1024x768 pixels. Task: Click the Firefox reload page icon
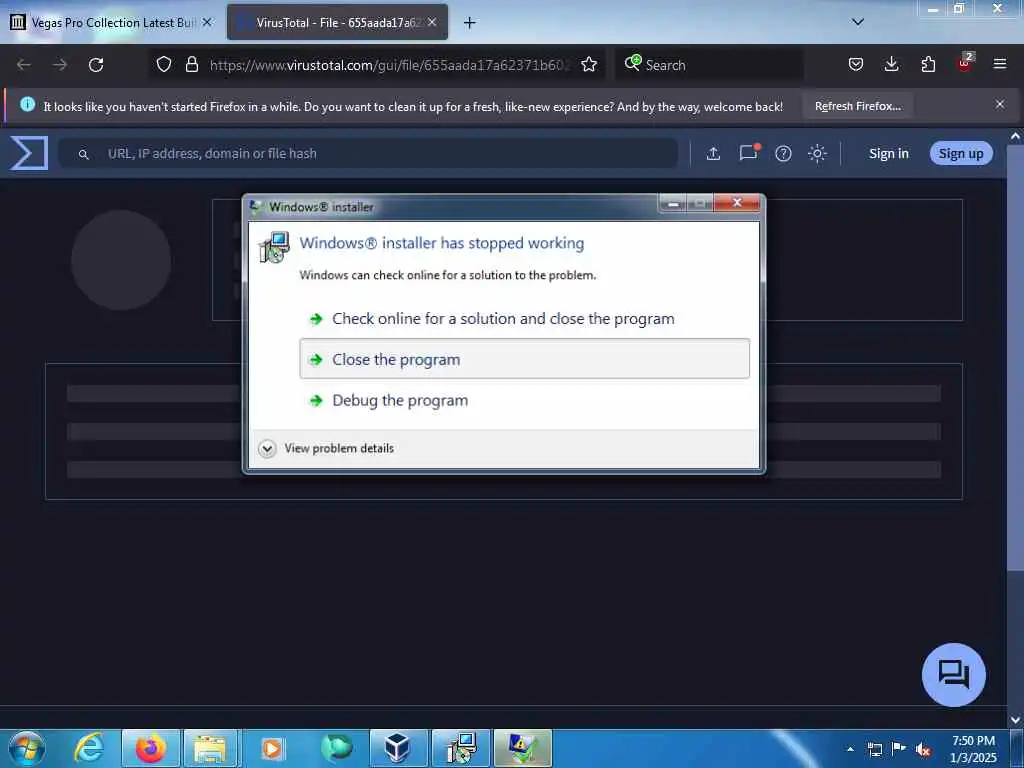coord(96,65)
